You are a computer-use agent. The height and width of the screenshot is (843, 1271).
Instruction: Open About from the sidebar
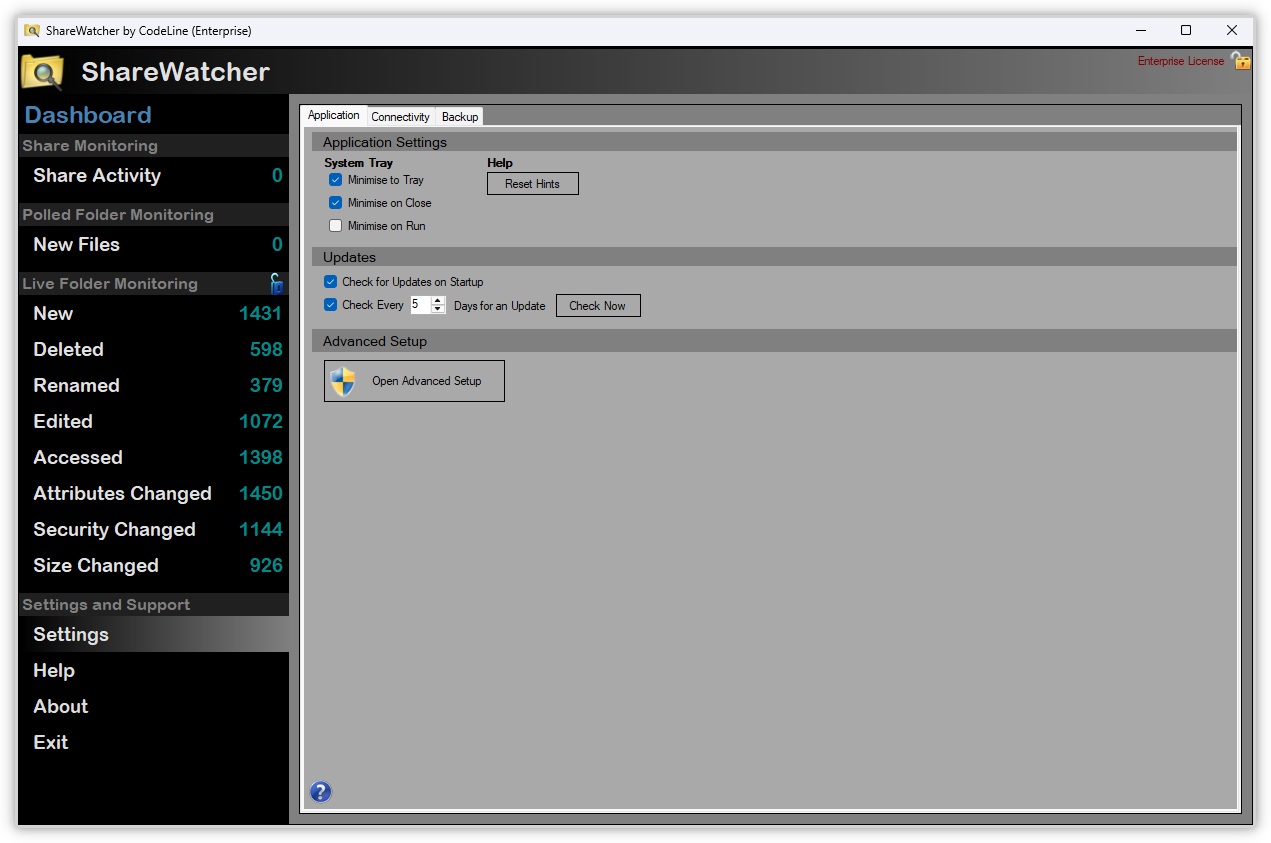60,706
